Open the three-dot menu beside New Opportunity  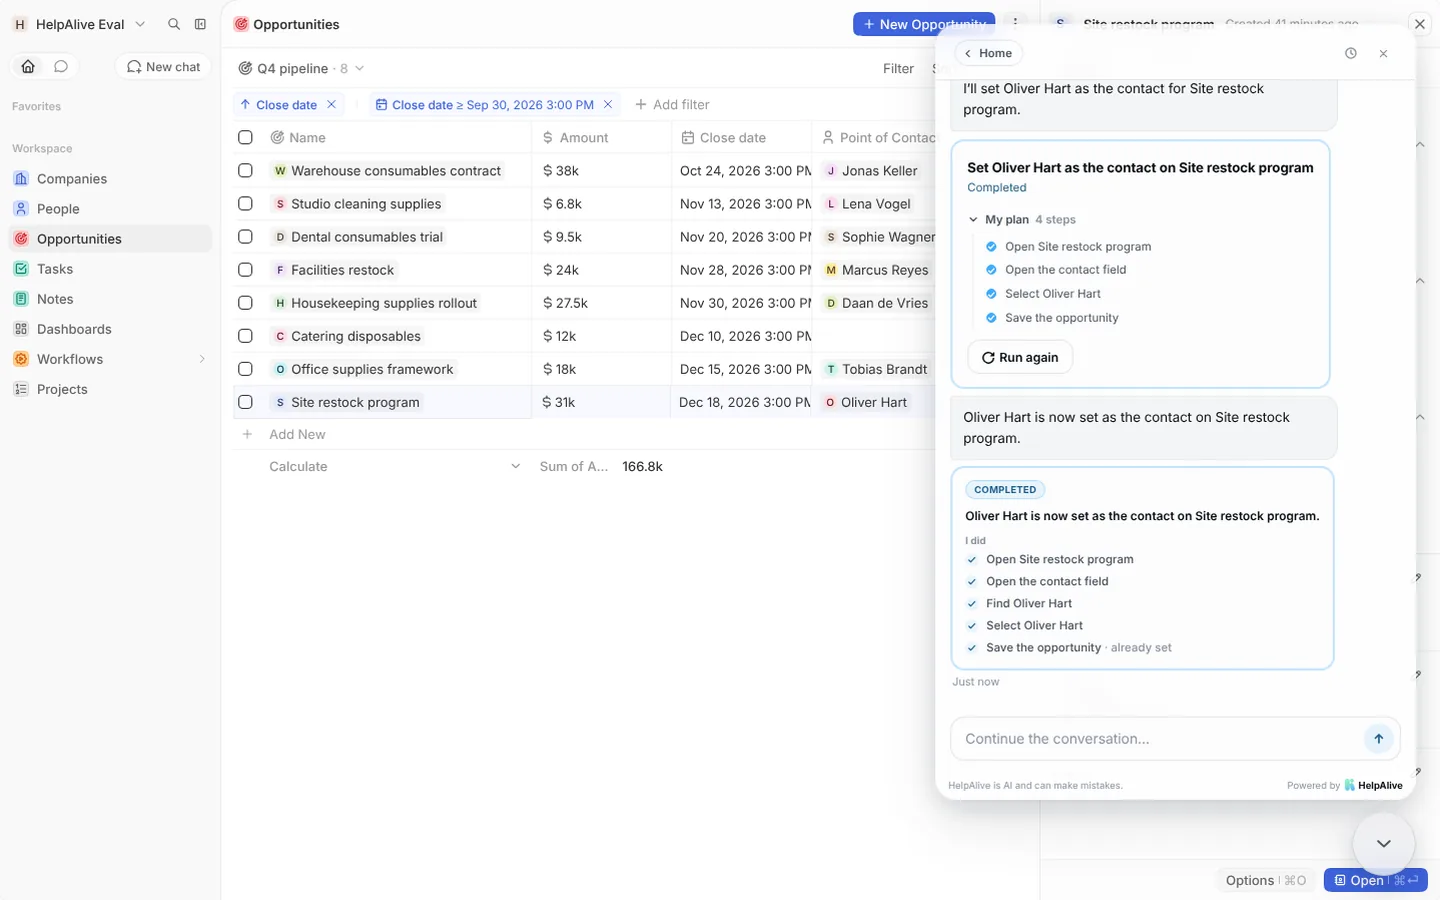(1015, 23)
